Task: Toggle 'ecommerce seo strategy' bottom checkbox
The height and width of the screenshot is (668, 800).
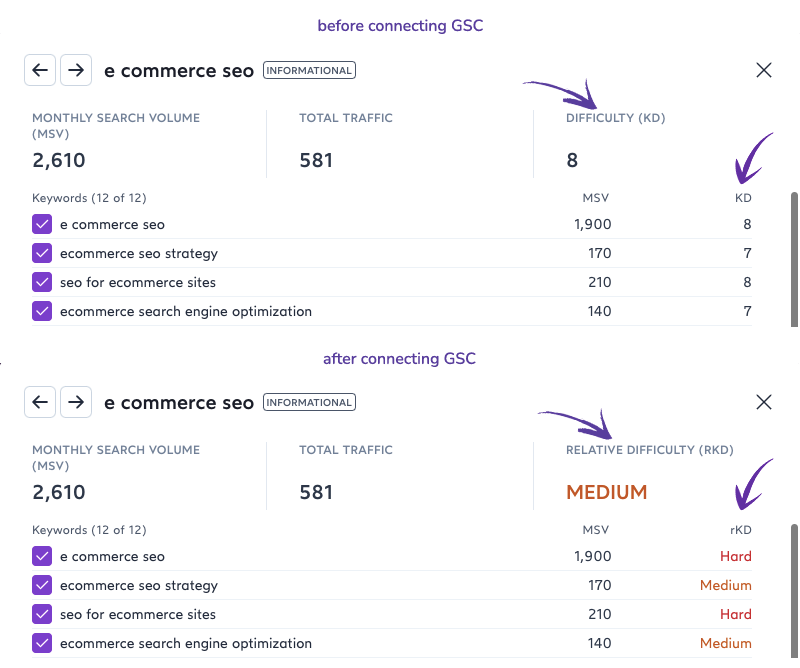Action: (x=42, y=585)
